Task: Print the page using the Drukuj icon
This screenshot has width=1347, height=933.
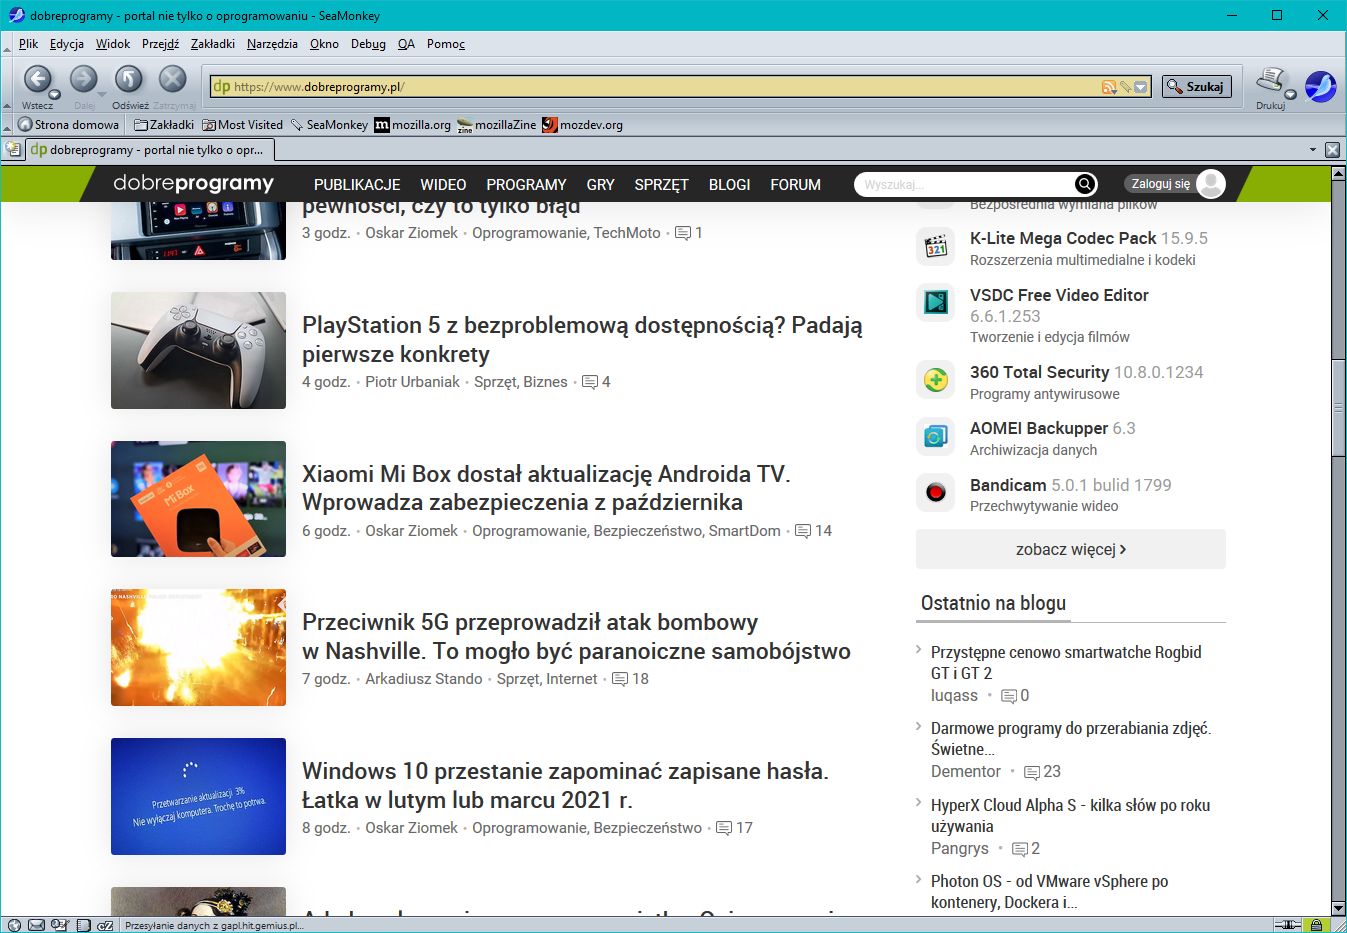Action: (x=1269, y=79)
